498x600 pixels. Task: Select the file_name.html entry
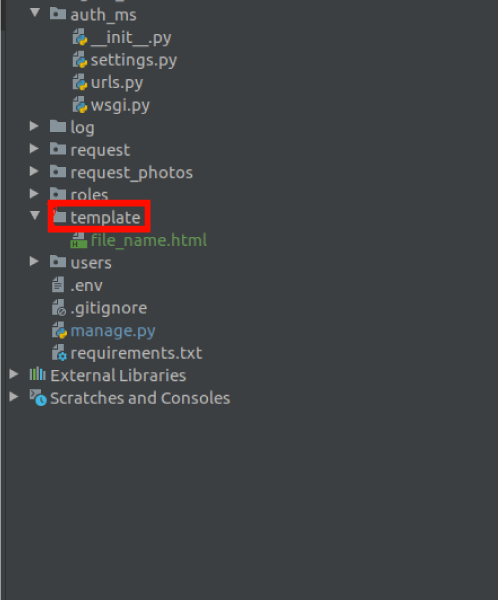[x=149, y=241]
